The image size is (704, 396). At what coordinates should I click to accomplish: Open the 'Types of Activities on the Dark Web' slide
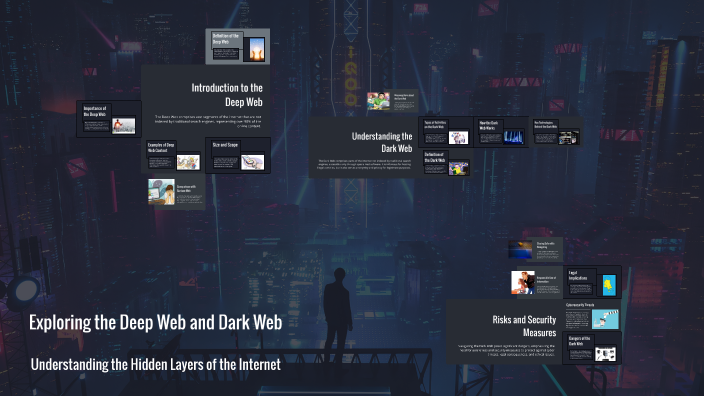coord(446,132)
